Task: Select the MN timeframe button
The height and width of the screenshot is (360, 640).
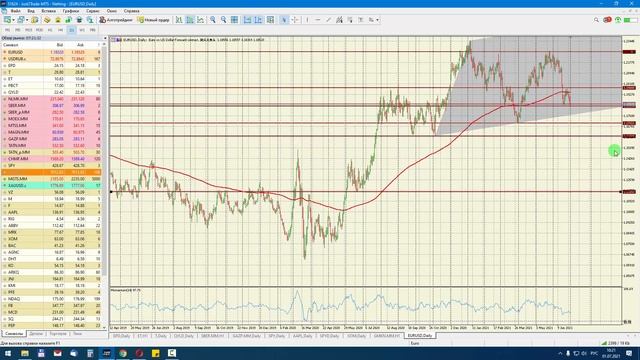Action: 93,30
